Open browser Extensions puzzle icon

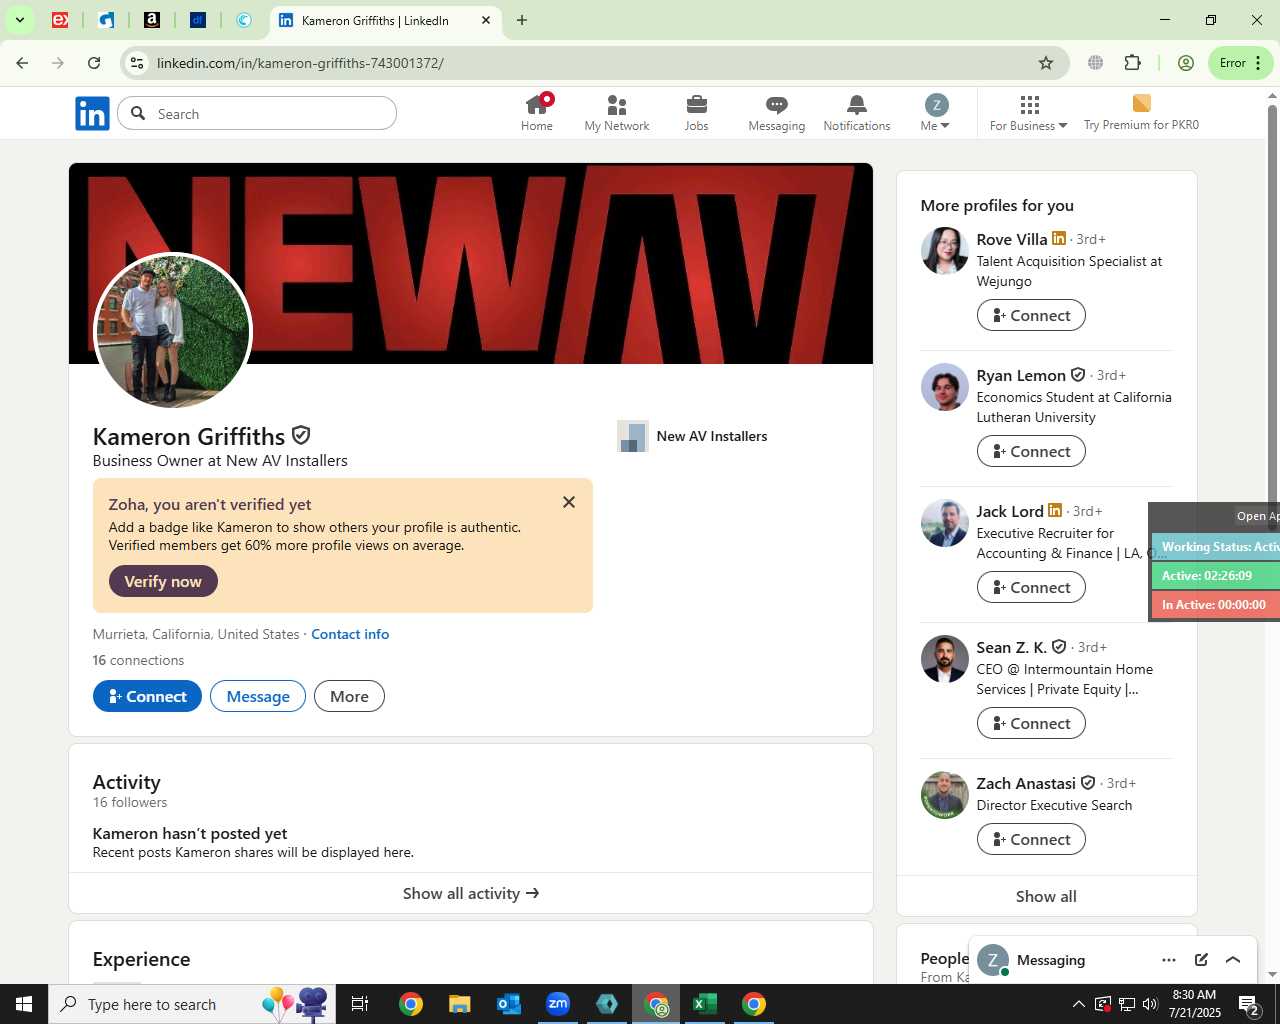point(1133,63)
